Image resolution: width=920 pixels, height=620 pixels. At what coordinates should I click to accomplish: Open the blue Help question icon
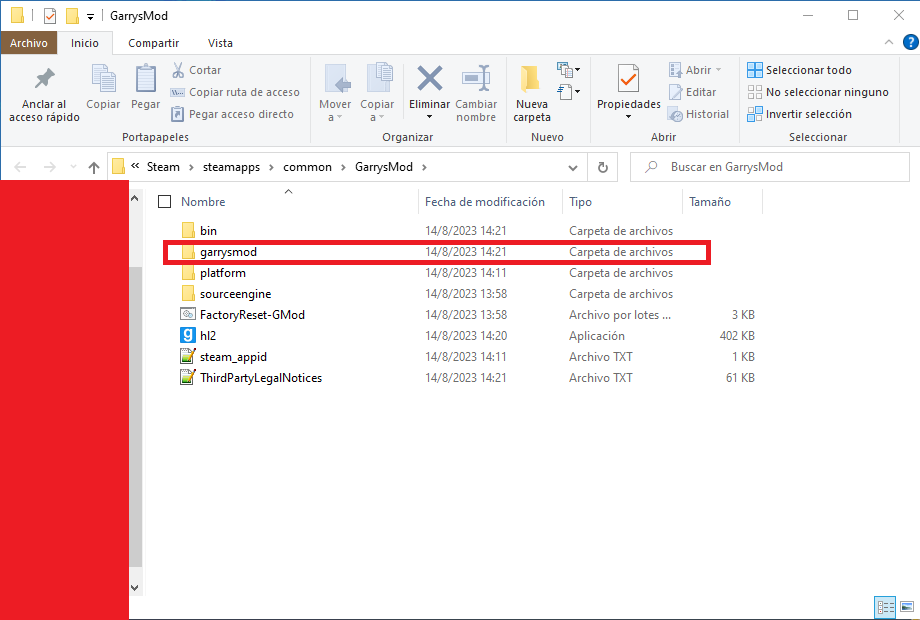910,42
